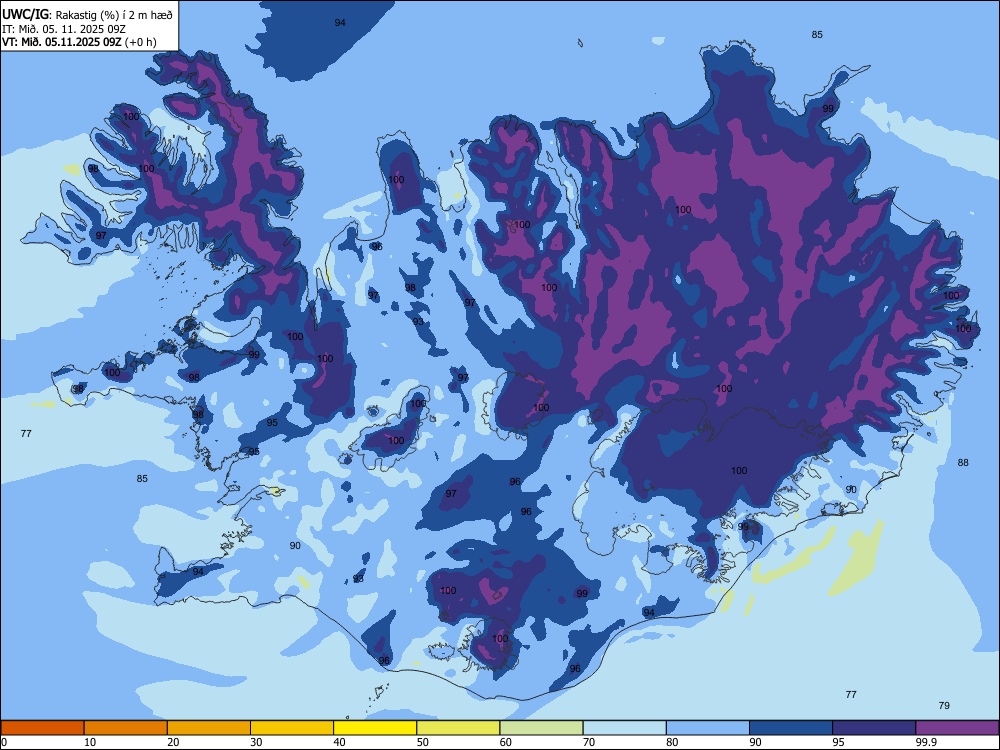The height and width of the screenshot is (750, 1000).
Task: Click the 'VT: Mið. 05.11.2025 09Z (+0 h)' line
Action: point(79,42)
